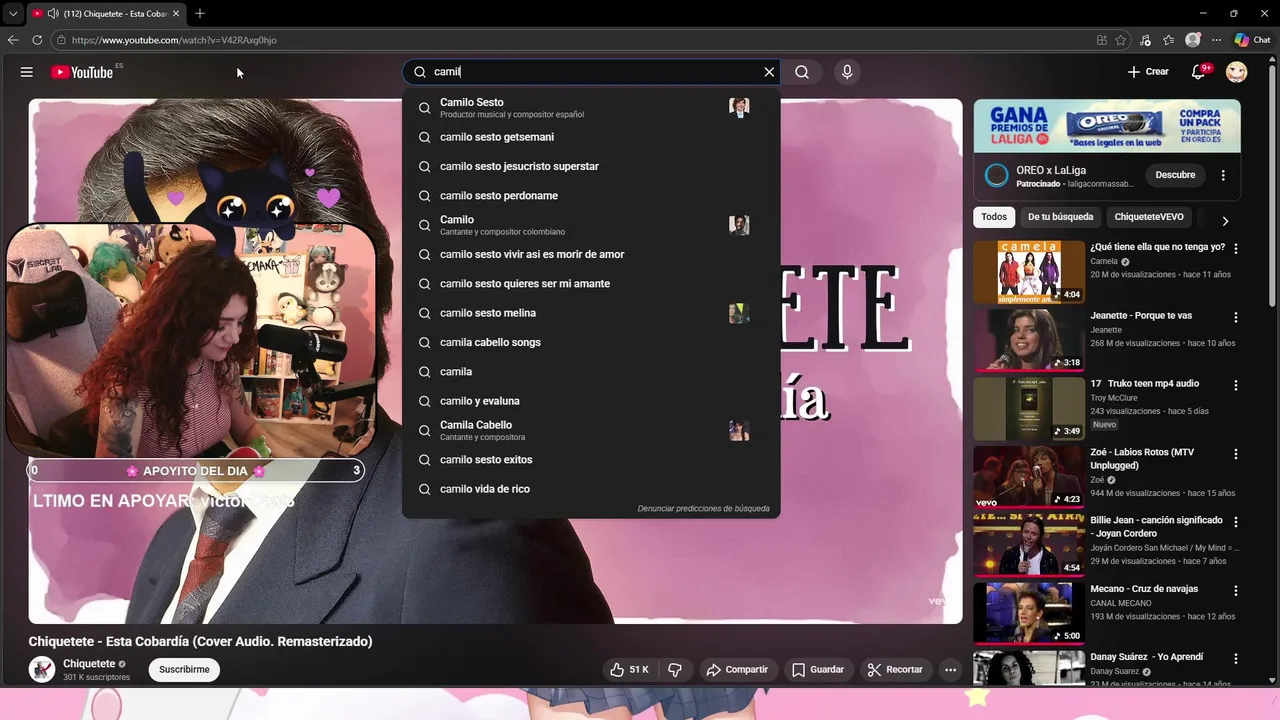Open a new browser tab
Image resolution: width=1280 pixels, height=720 pixels.
(x=200, y=13)
